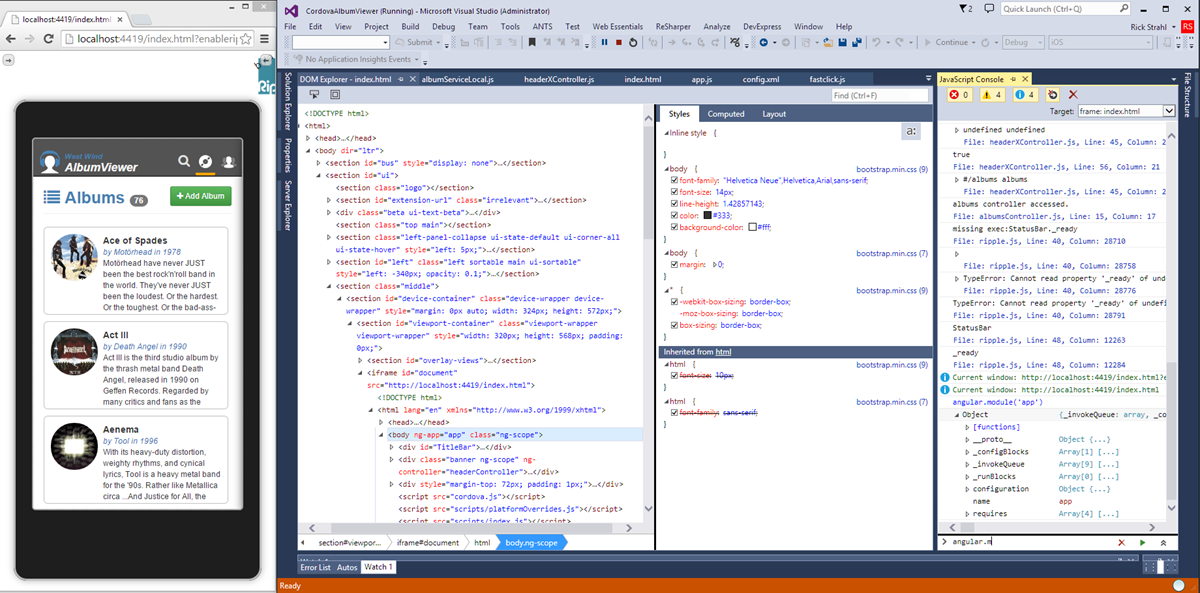Image resolution: width=1200 pixels, height=593 pixels.
Task: Run the console command with green arrow
Action: coord(1142,542)
